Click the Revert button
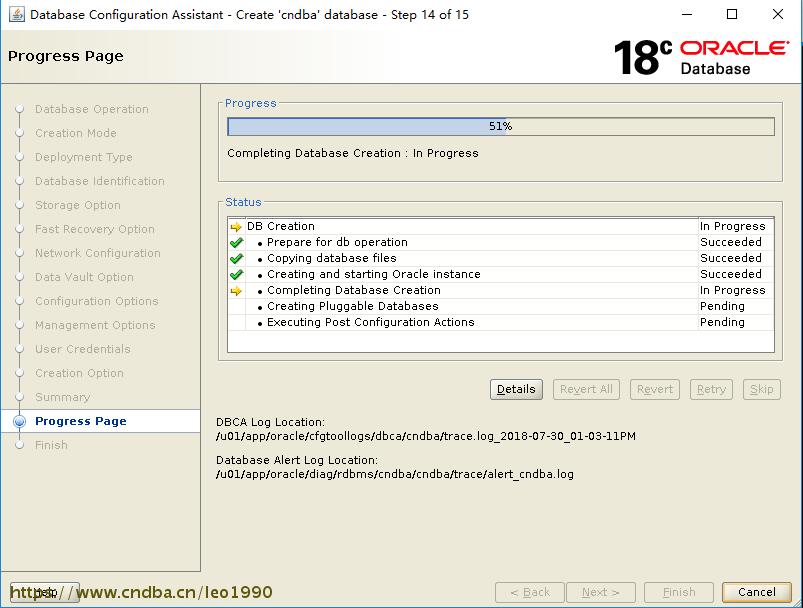Screen dimensions: 803x608 tap(655, 389)
